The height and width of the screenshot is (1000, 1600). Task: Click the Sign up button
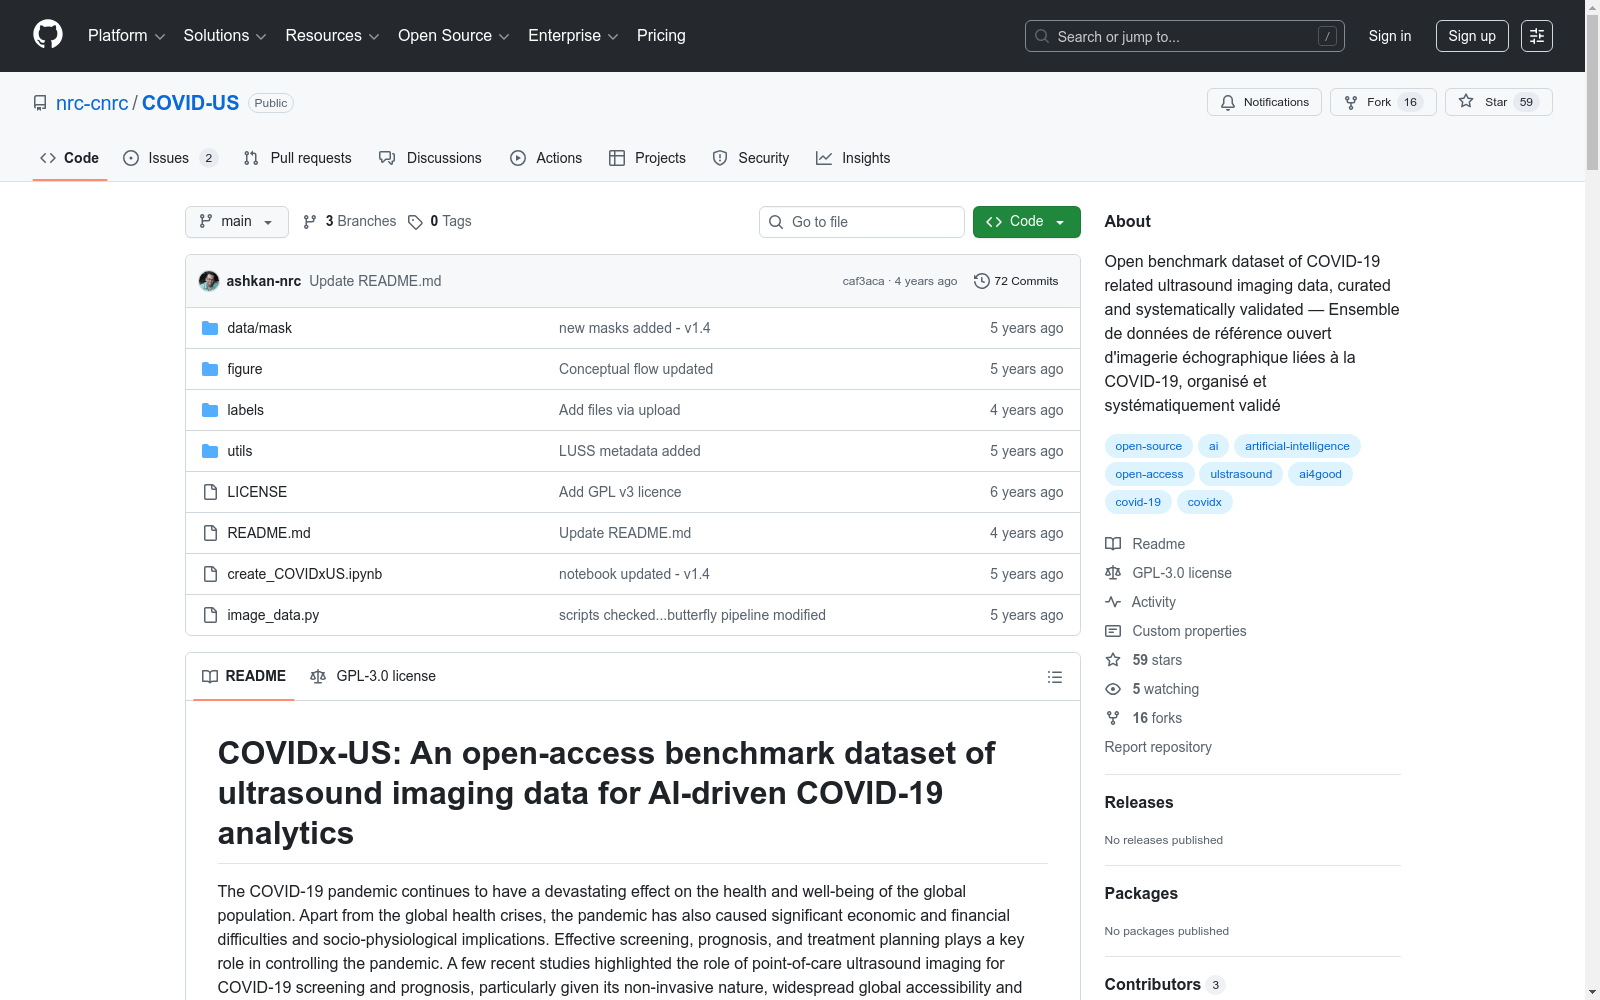(x=1472, y=36)
